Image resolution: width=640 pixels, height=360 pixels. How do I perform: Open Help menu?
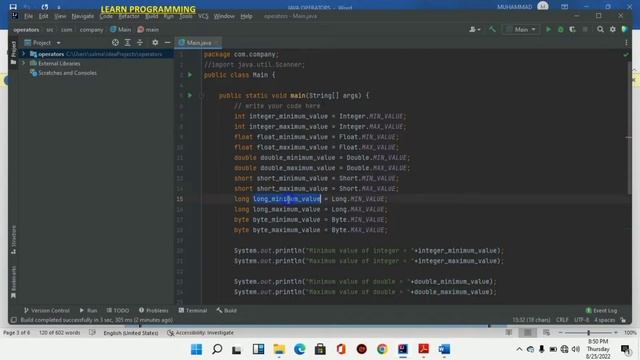click(x=246, y=16)
